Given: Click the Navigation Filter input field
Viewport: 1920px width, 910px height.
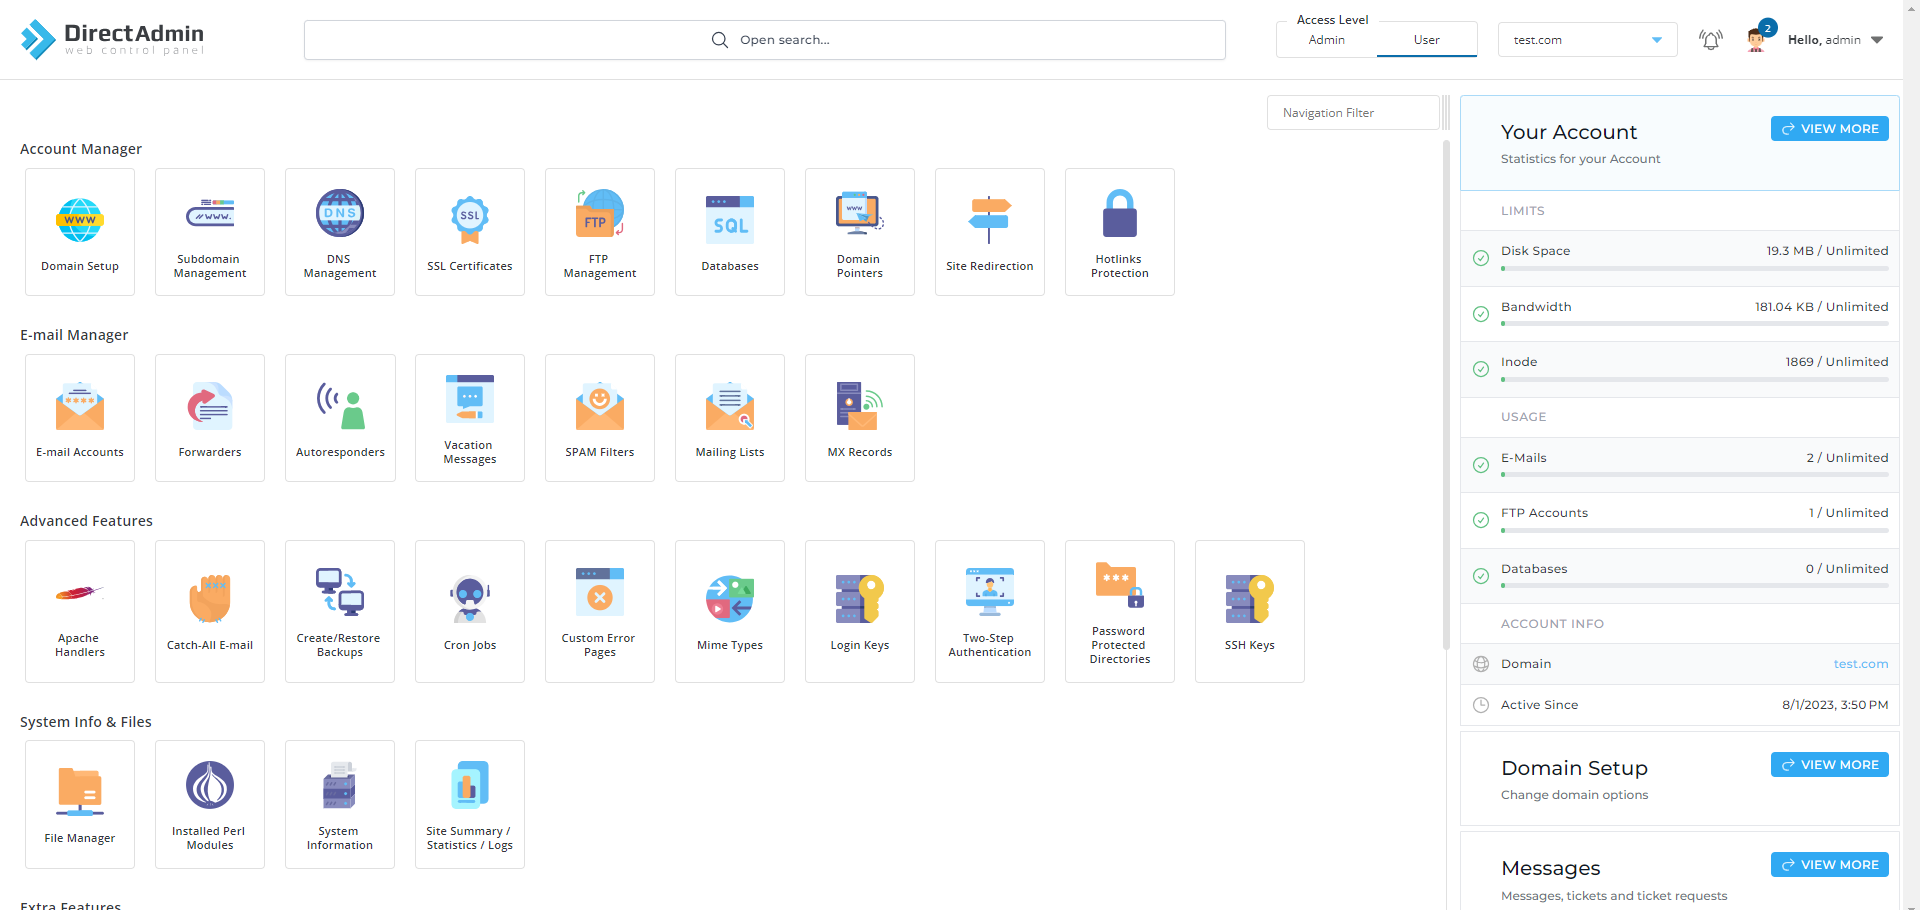Looking at the screenshot, I should point(1352,113).
